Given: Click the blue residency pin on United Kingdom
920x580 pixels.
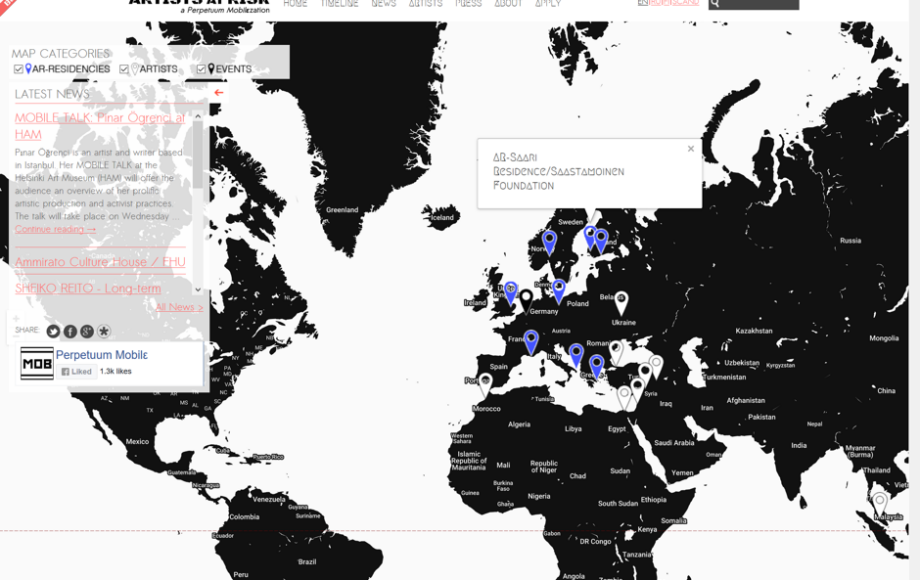Looking at the screenshot, I should [511, 292].
